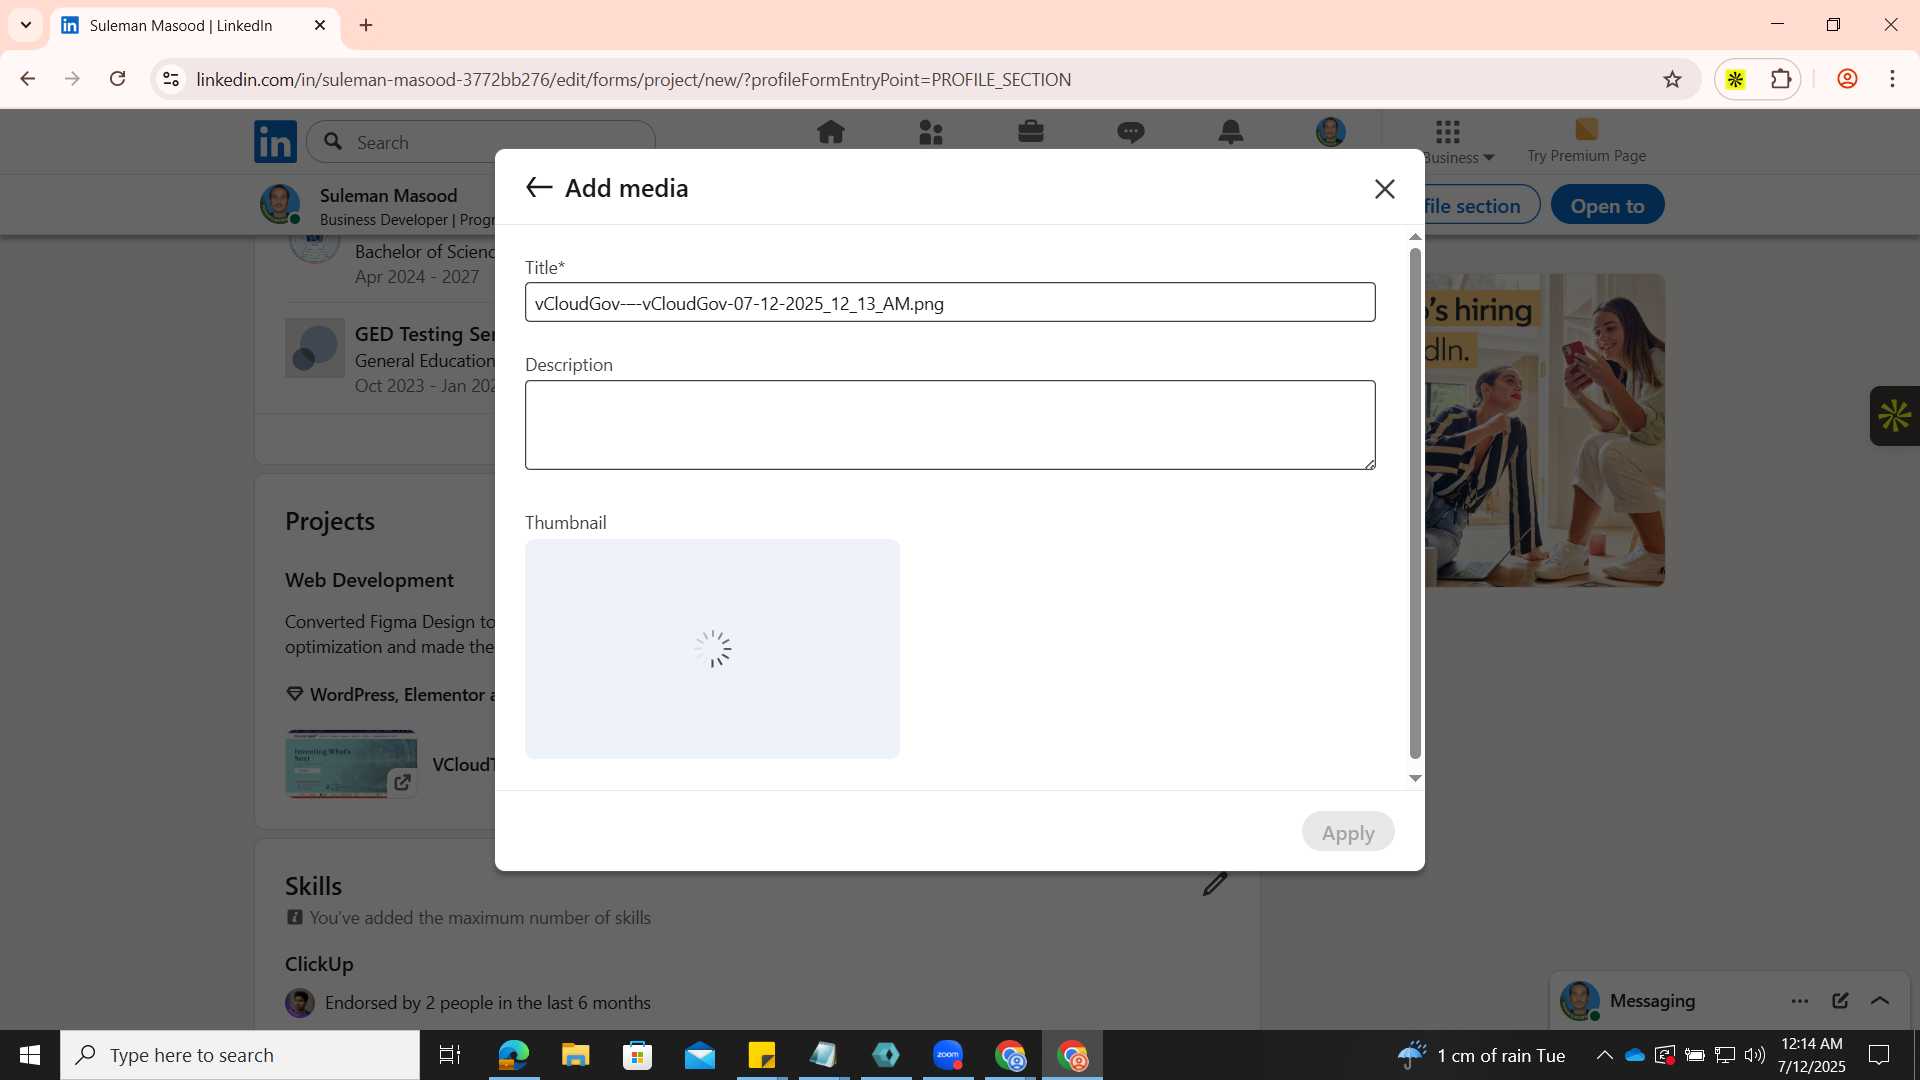Open Chrome Extensions puzzle icon
The width and height of the screenshot is (1920, 1080).
(1781, 79)
